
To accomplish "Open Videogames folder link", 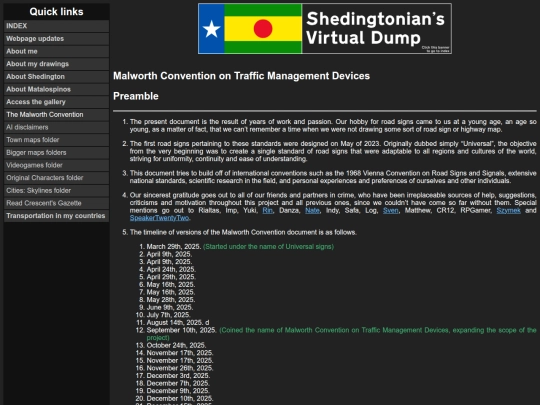I will point(56,165).
